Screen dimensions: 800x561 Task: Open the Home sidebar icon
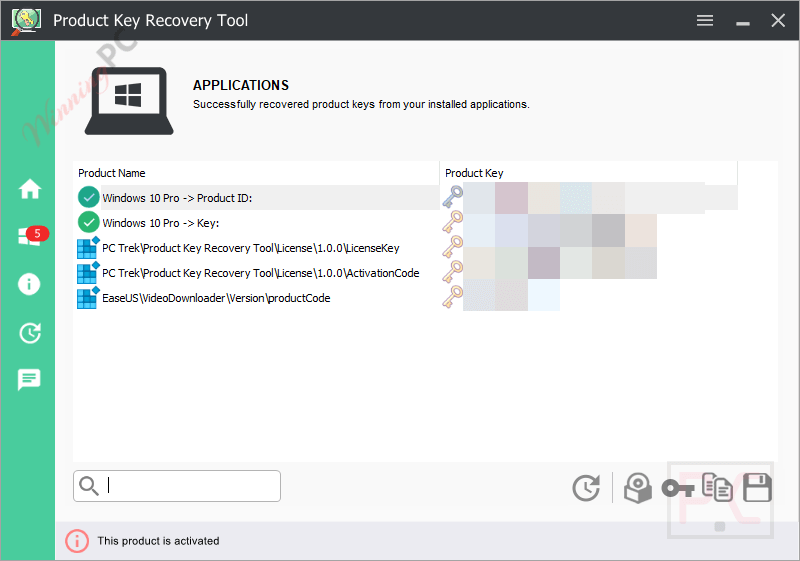(30, 189)
